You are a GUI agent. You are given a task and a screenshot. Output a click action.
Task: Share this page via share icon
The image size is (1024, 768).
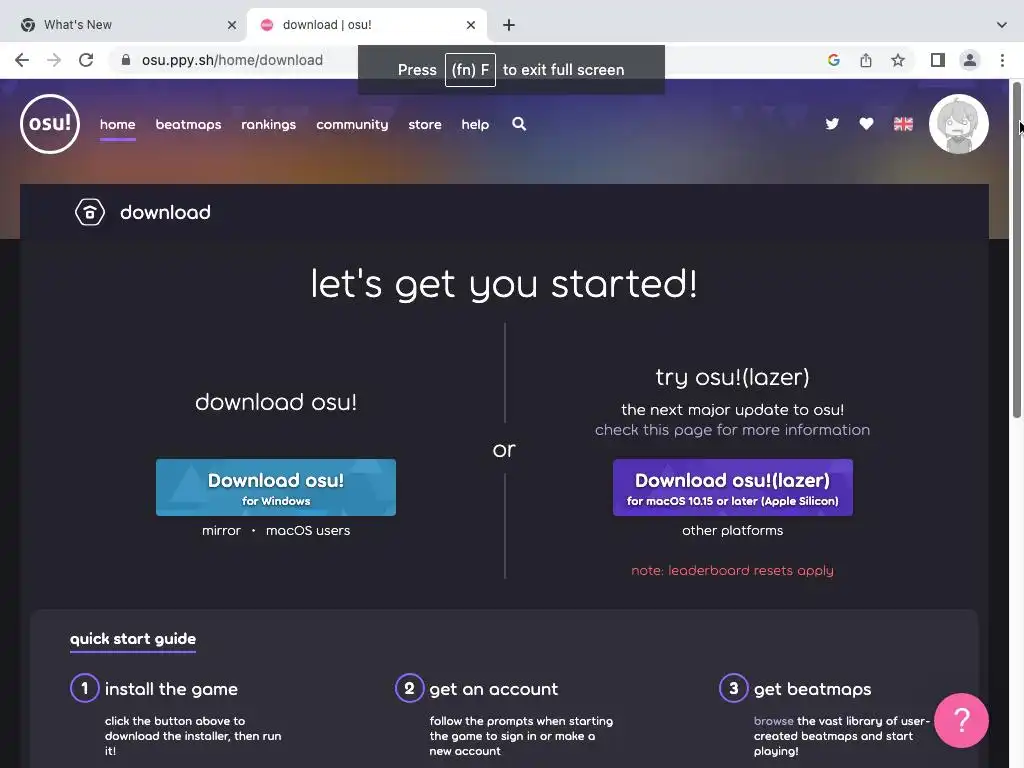866,60
